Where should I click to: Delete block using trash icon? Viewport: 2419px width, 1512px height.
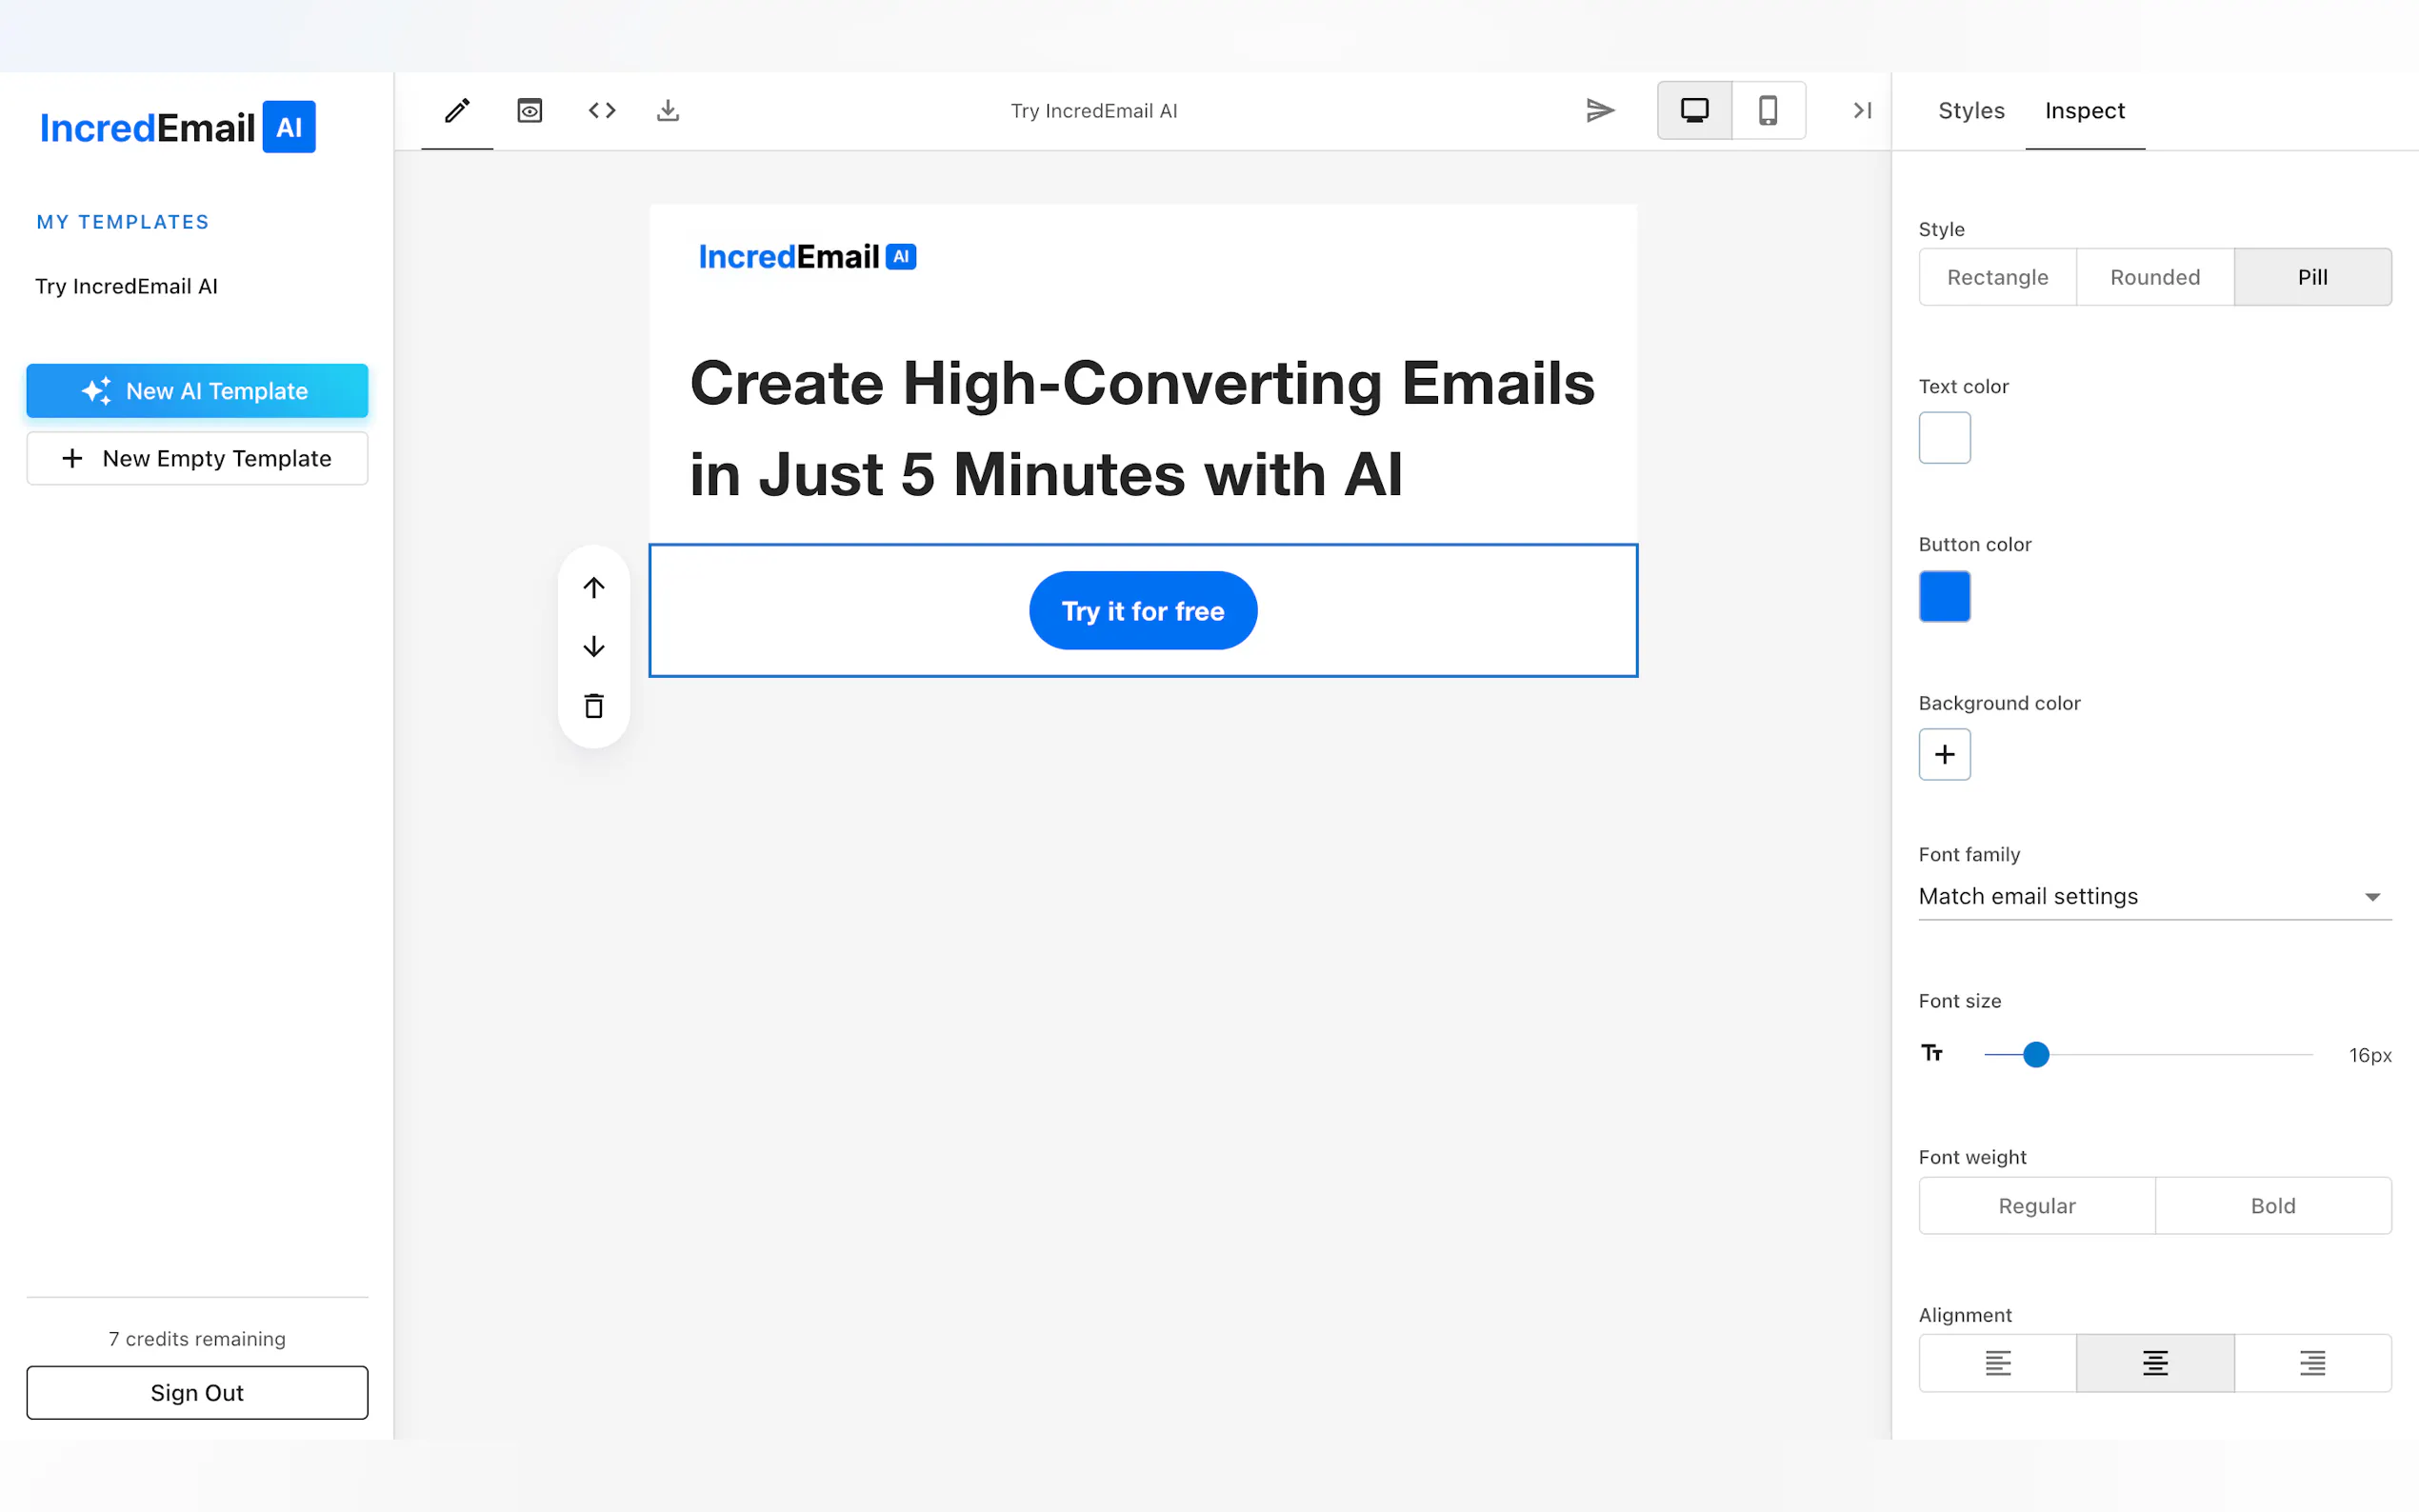point(594,707)
